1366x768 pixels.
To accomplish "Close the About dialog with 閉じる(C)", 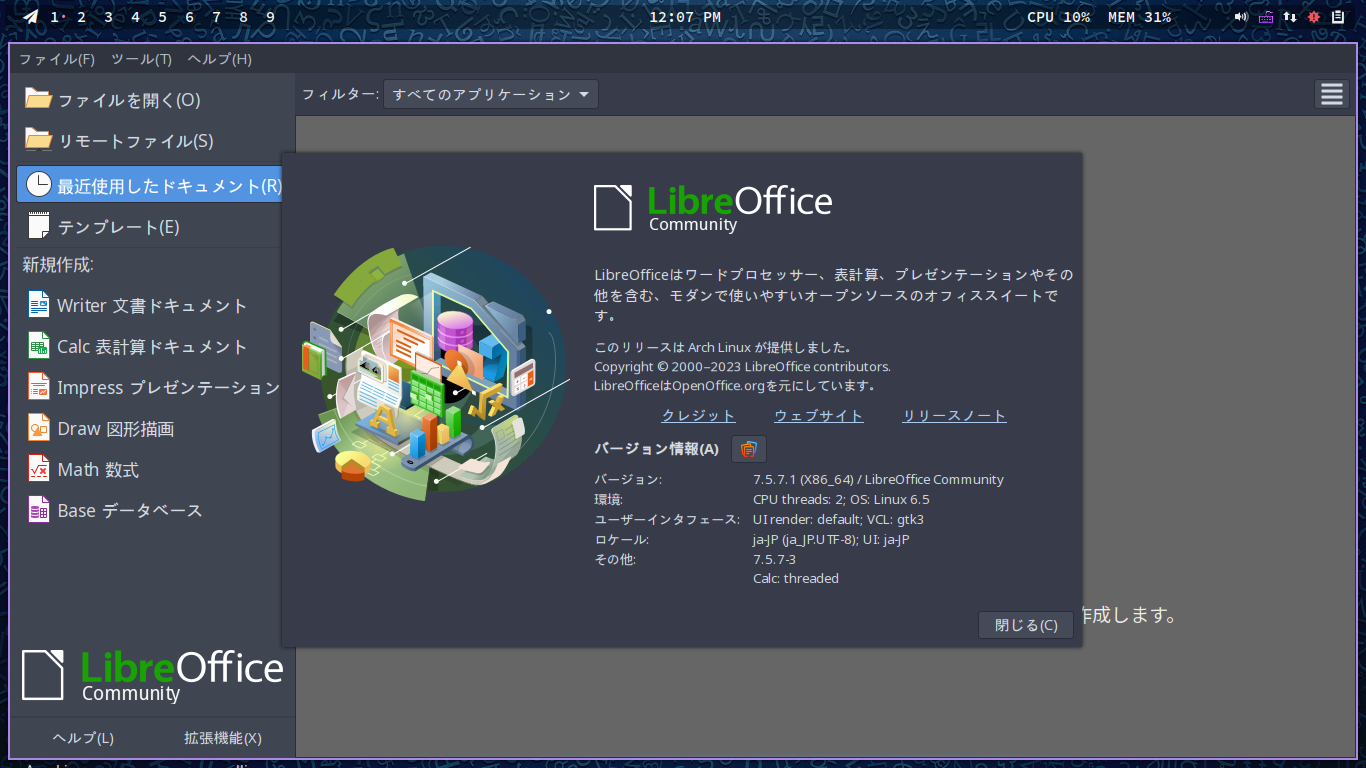I will (x=1026, y=625).
